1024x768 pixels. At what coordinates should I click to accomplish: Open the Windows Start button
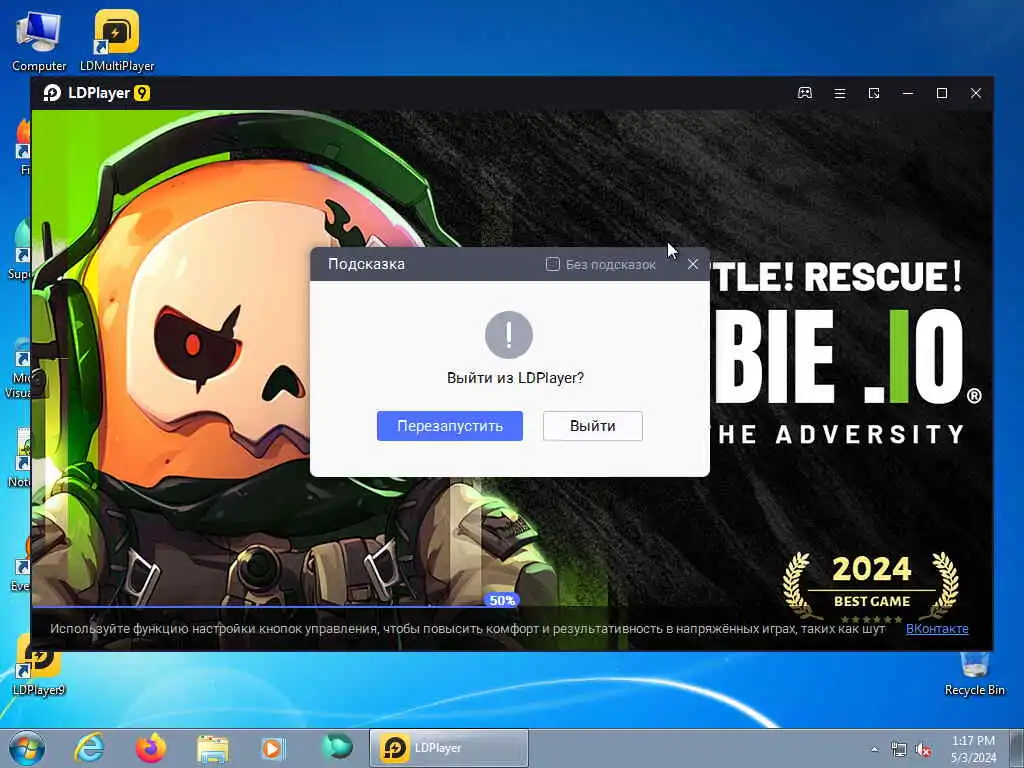[27, 748]
